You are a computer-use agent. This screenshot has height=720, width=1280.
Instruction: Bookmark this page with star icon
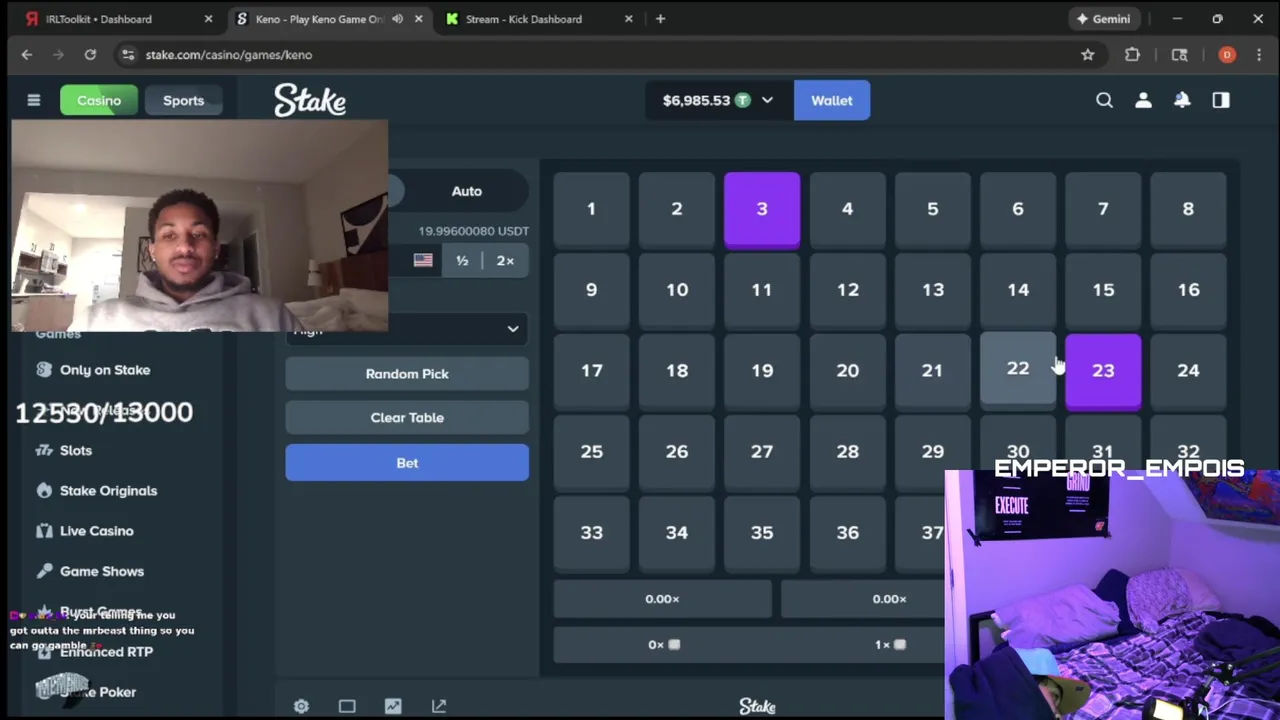1088,55
